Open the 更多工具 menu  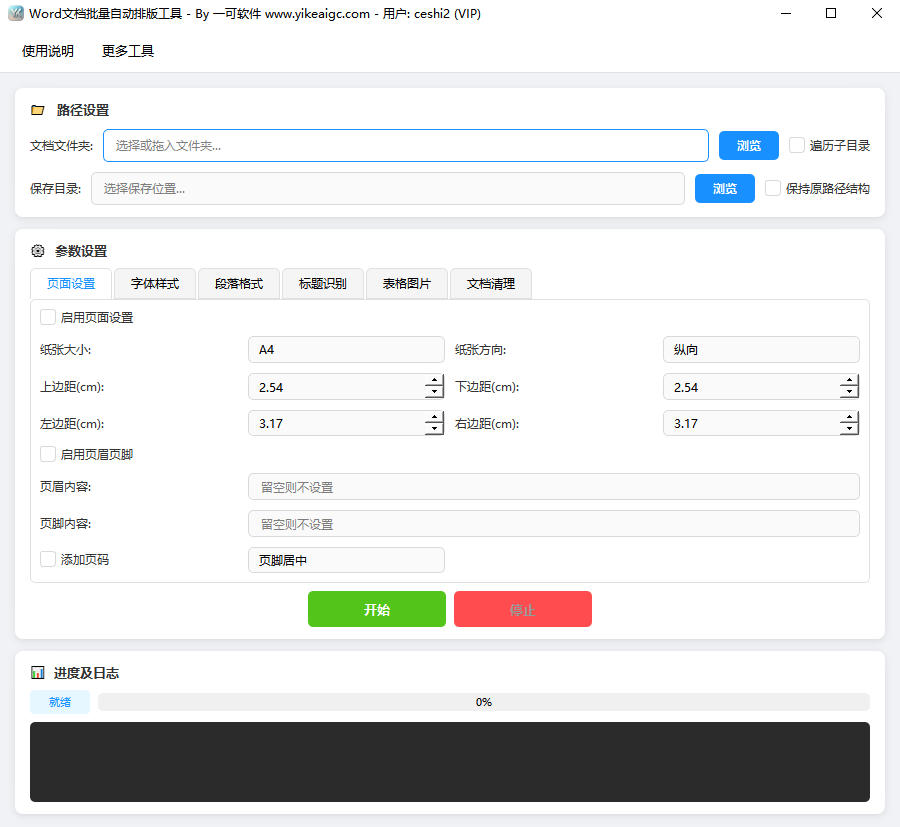coord(126,51)
